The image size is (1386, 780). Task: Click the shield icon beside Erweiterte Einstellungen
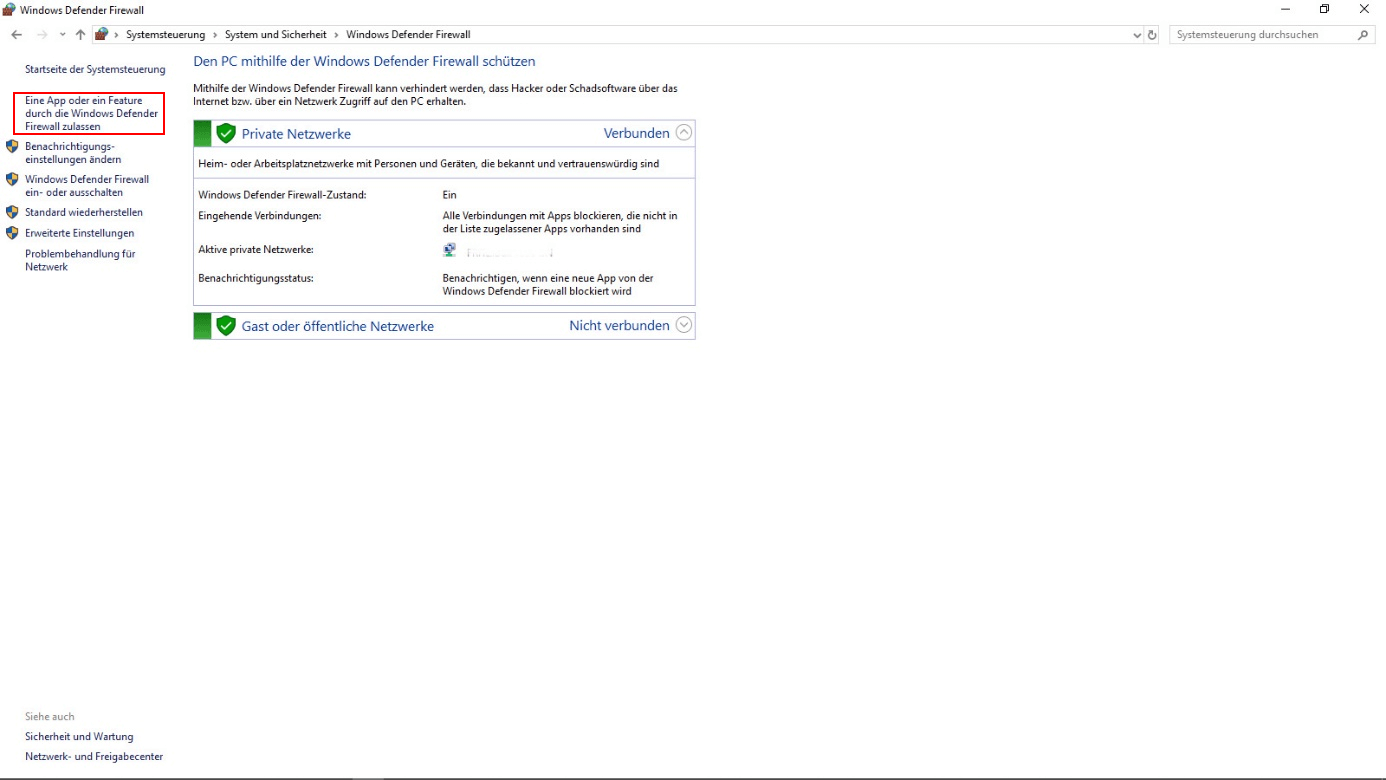[x=12, y=233]
